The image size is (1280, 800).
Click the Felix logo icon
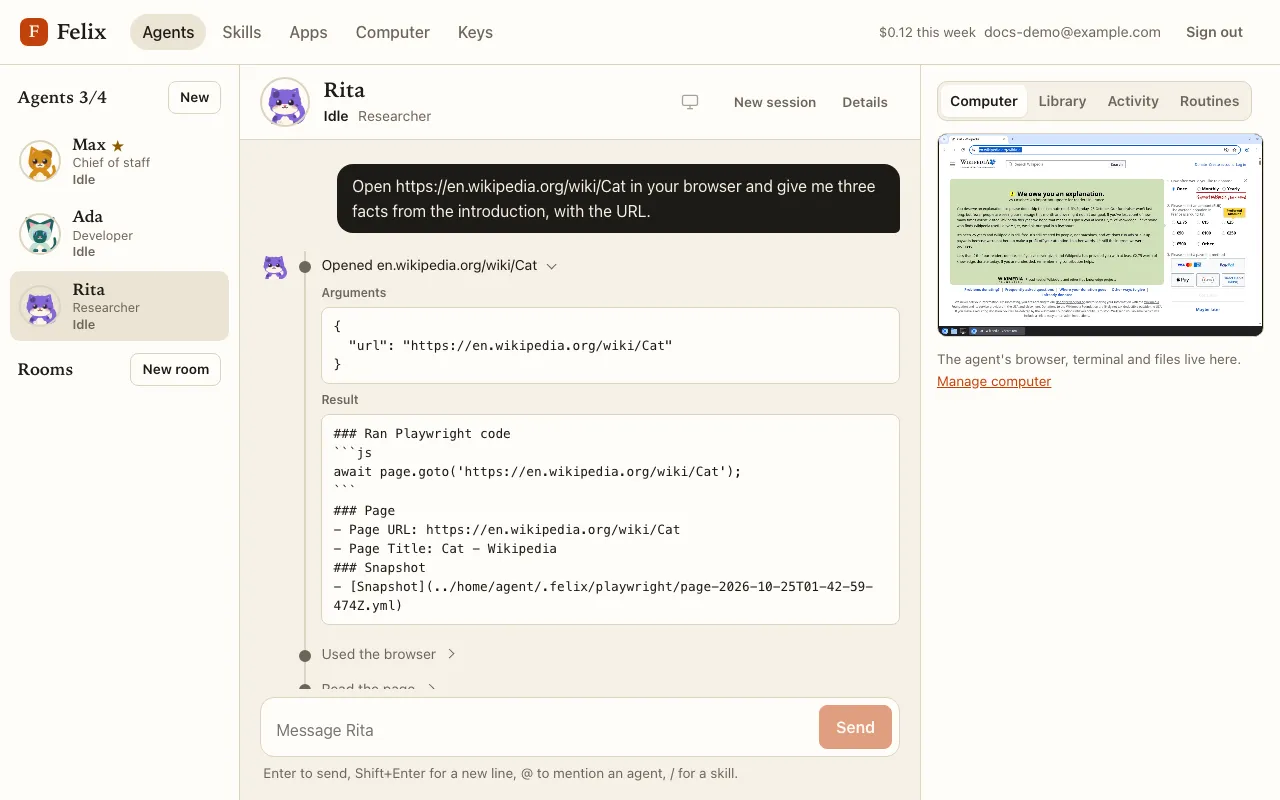coord(34,32)
